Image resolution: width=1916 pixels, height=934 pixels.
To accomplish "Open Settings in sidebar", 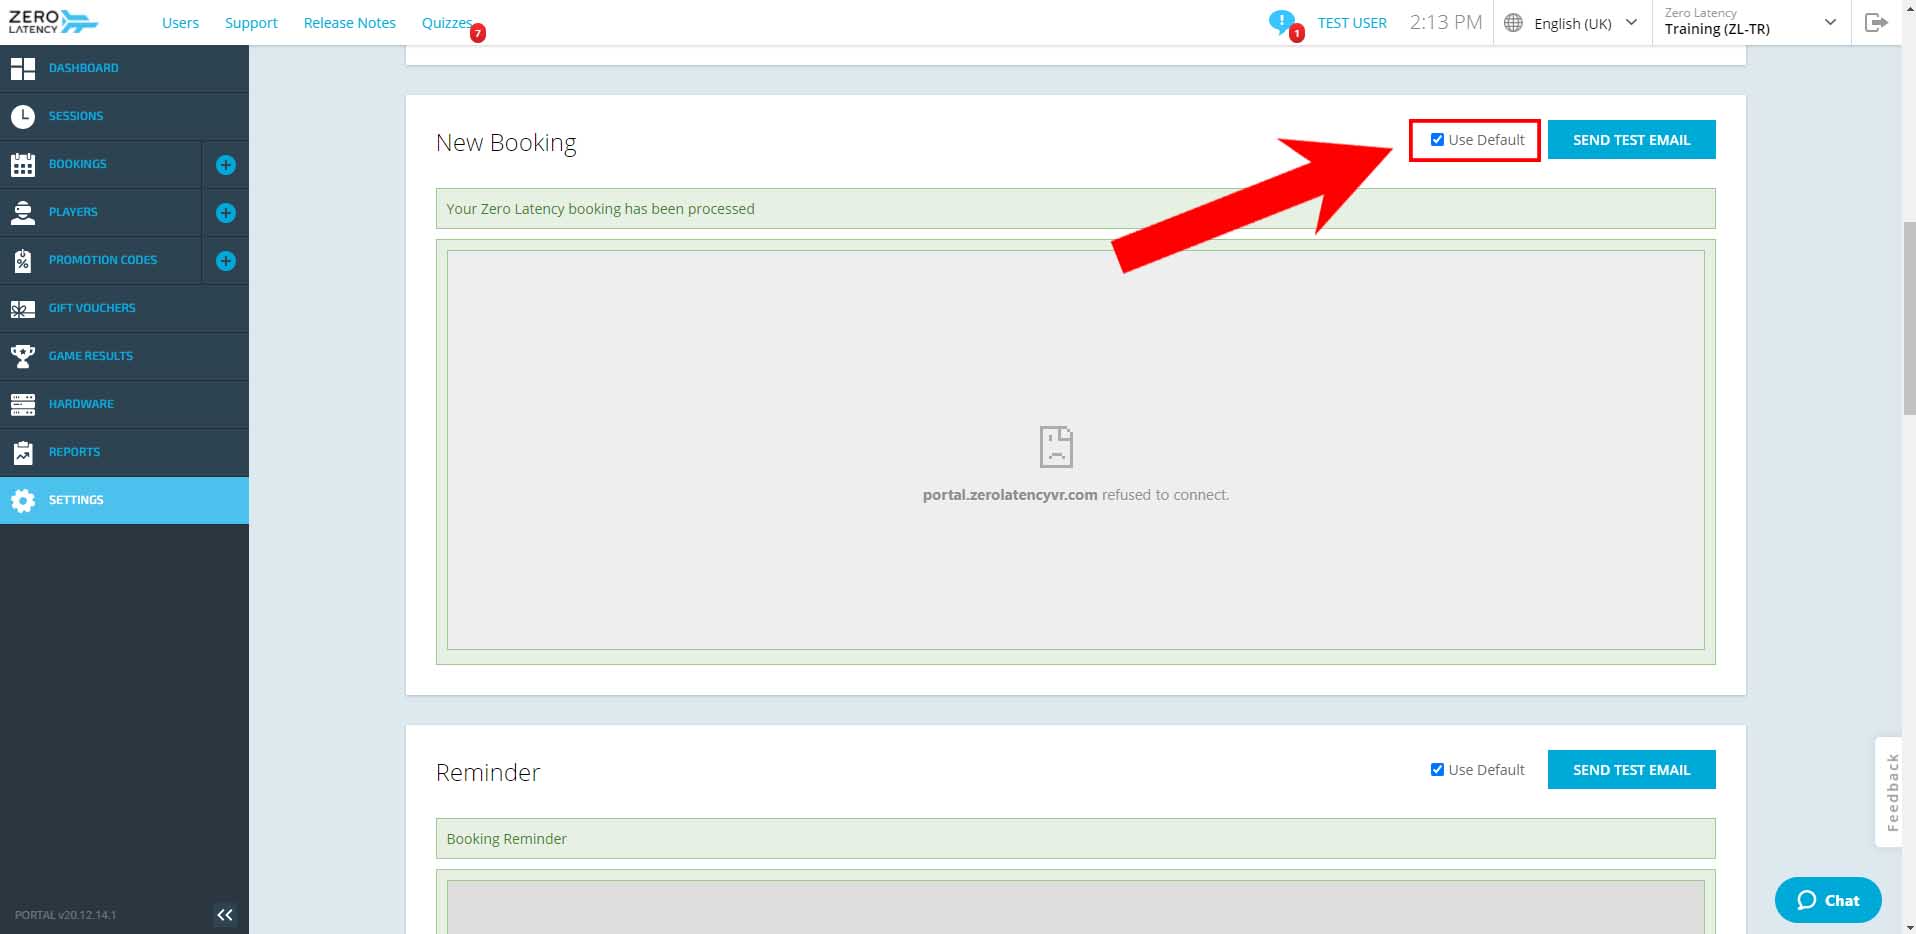I will pyautogui.click(x=124, y=500).
